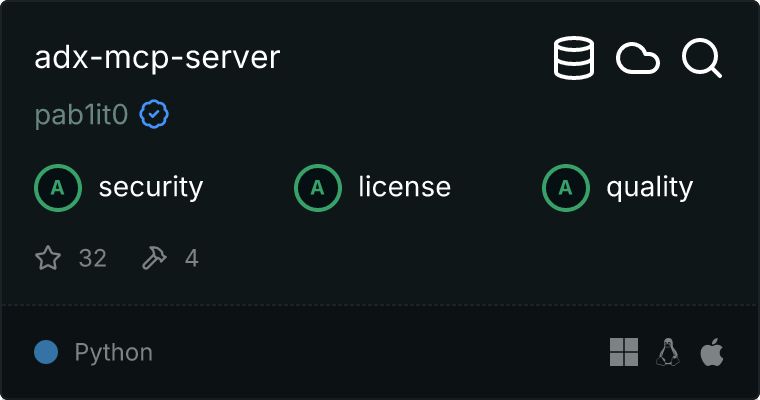Click the tools count number 4
Screen dimensions: 760x400
(191, 258)
